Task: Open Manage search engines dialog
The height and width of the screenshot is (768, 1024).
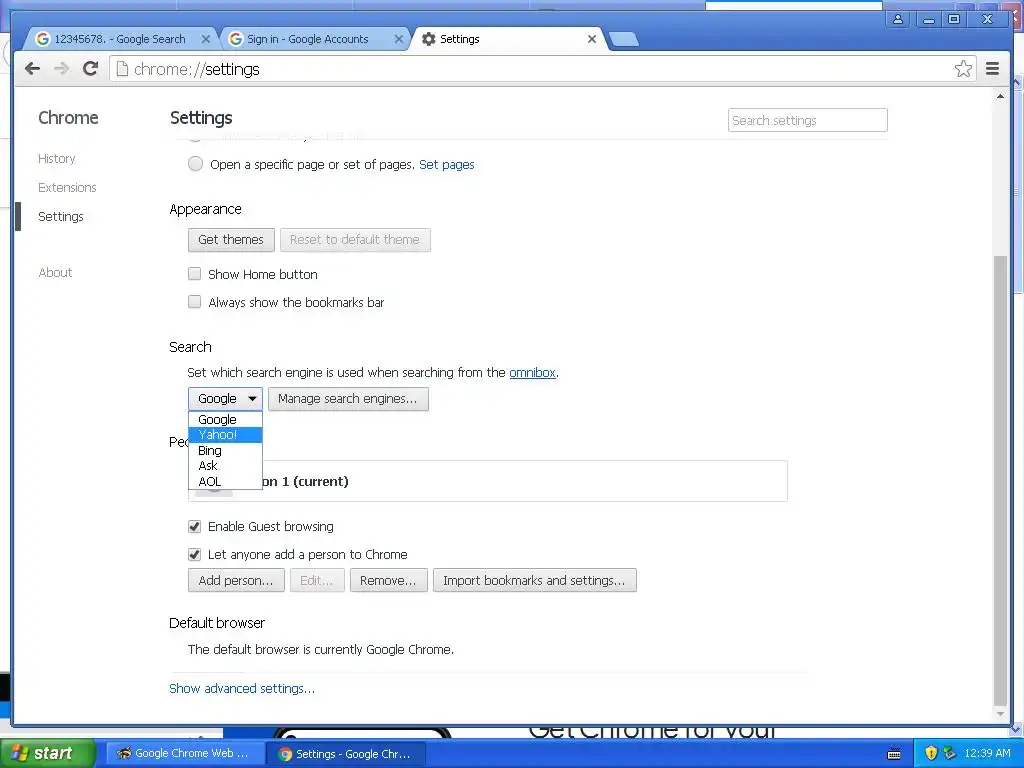Action: pos(348,398)
